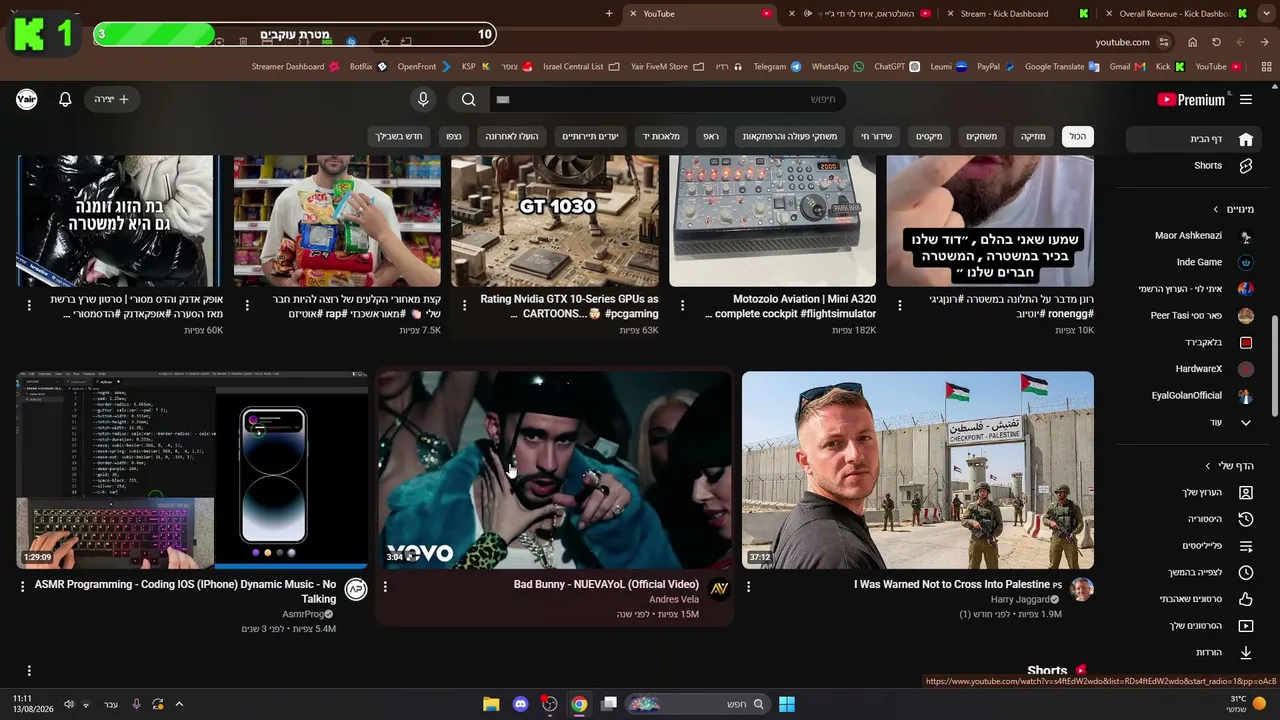Open volume control in the system tray
Screen dimensions: 1280x720
(x=69, y=704)
